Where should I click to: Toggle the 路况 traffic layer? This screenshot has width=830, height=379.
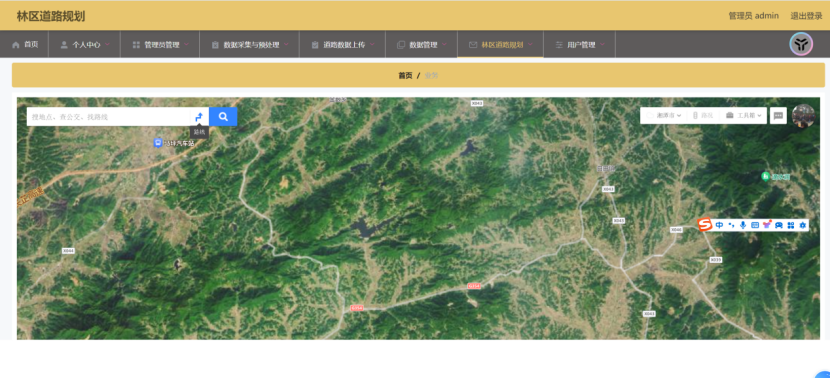point(703,115)
